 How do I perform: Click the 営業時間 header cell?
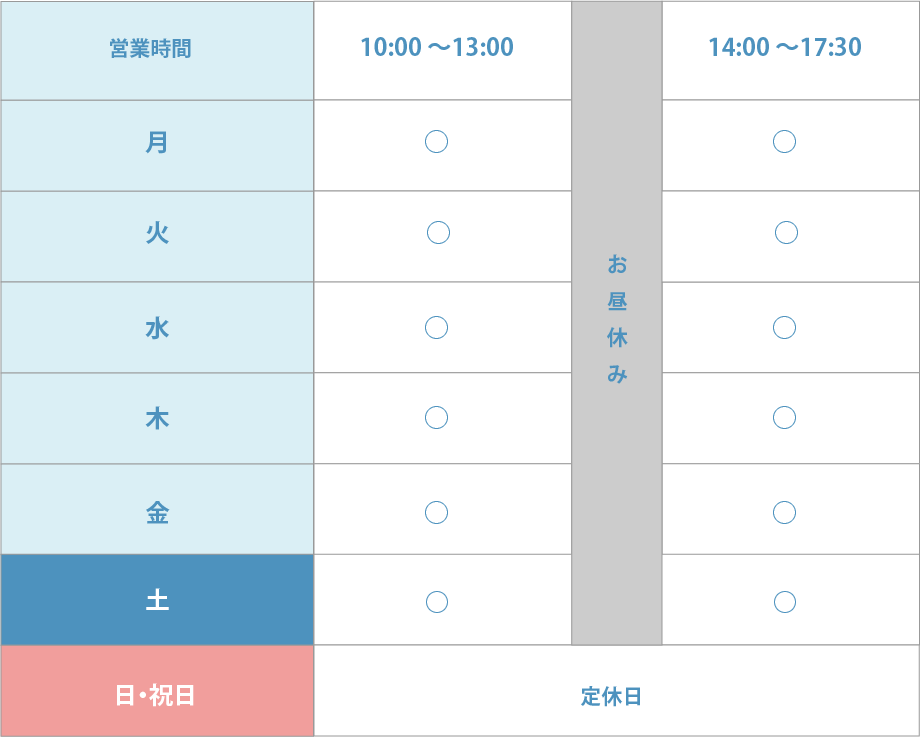pos(157,51)
